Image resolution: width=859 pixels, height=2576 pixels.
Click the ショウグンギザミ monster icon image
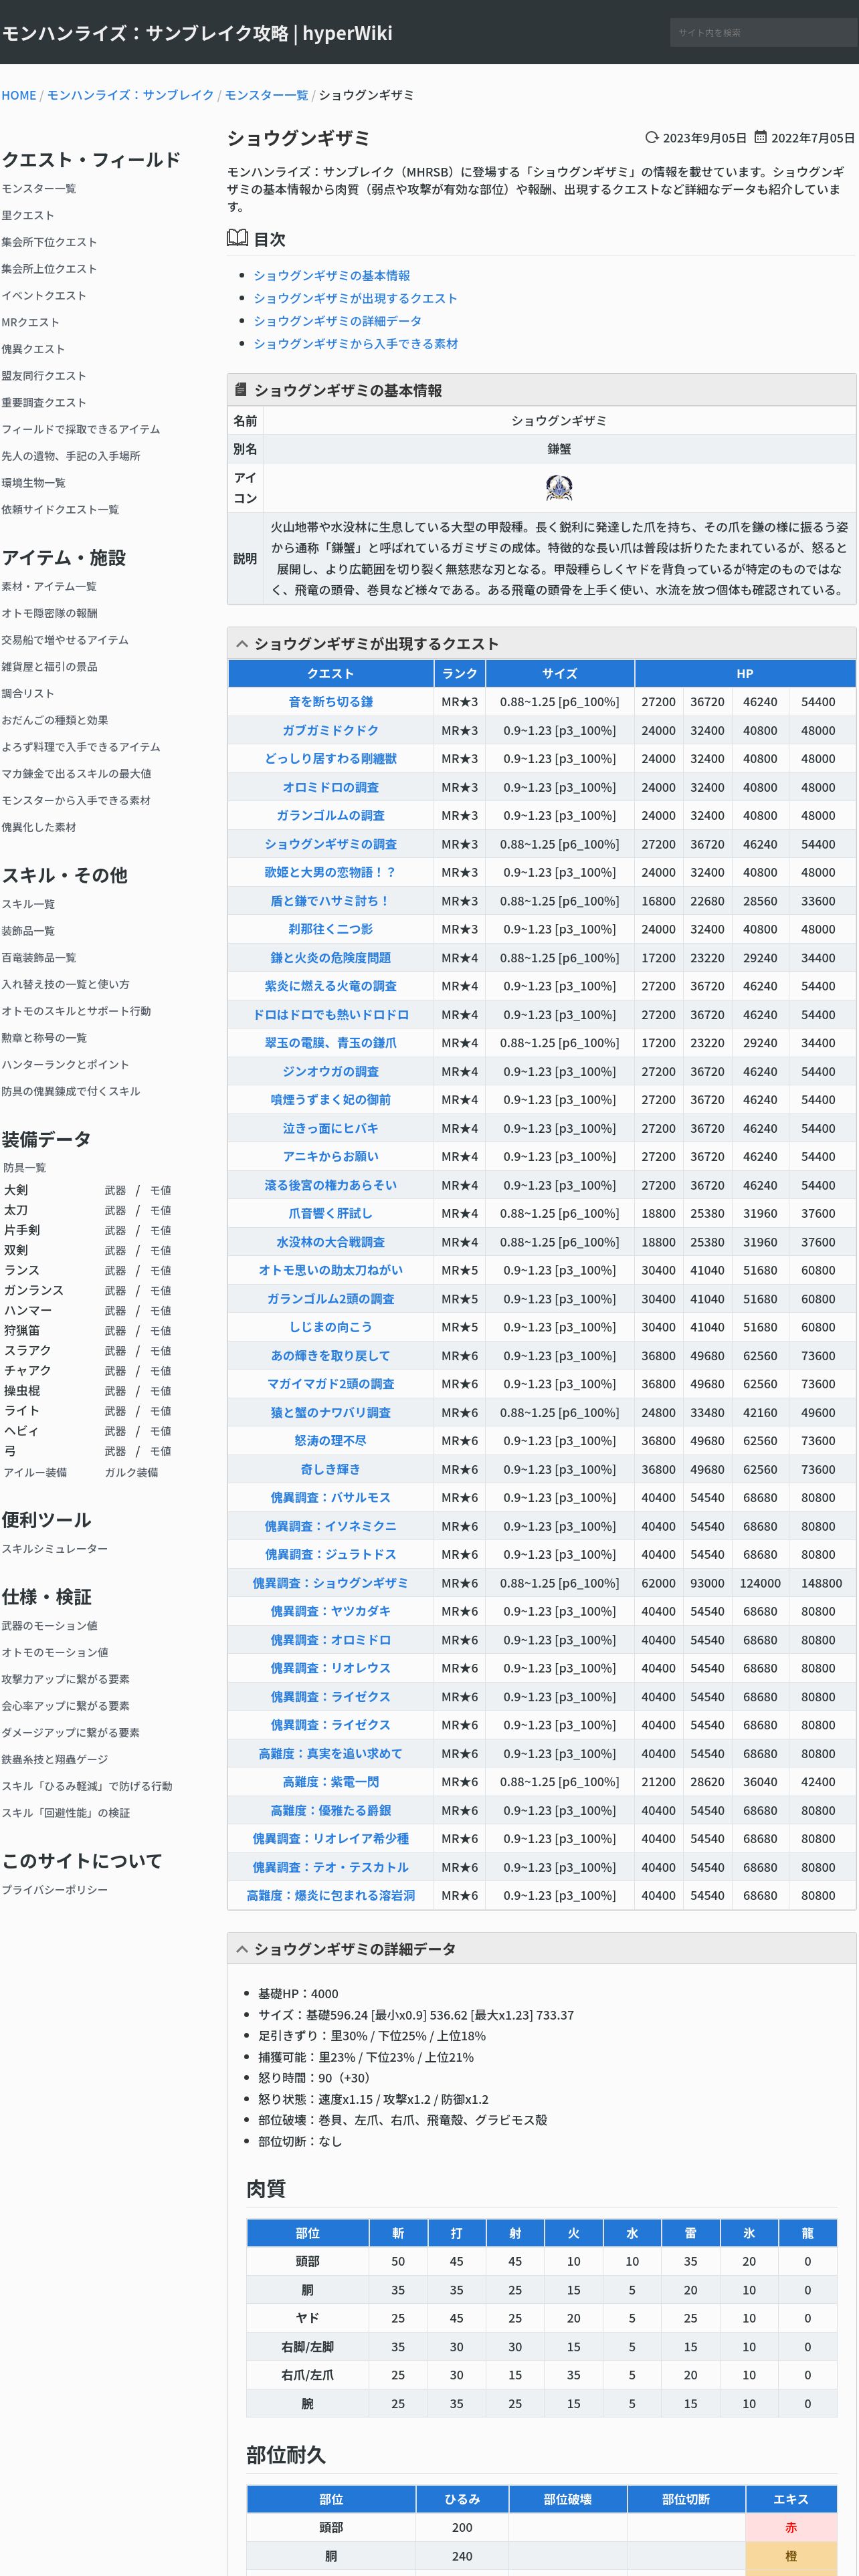(x=559, y=487)
